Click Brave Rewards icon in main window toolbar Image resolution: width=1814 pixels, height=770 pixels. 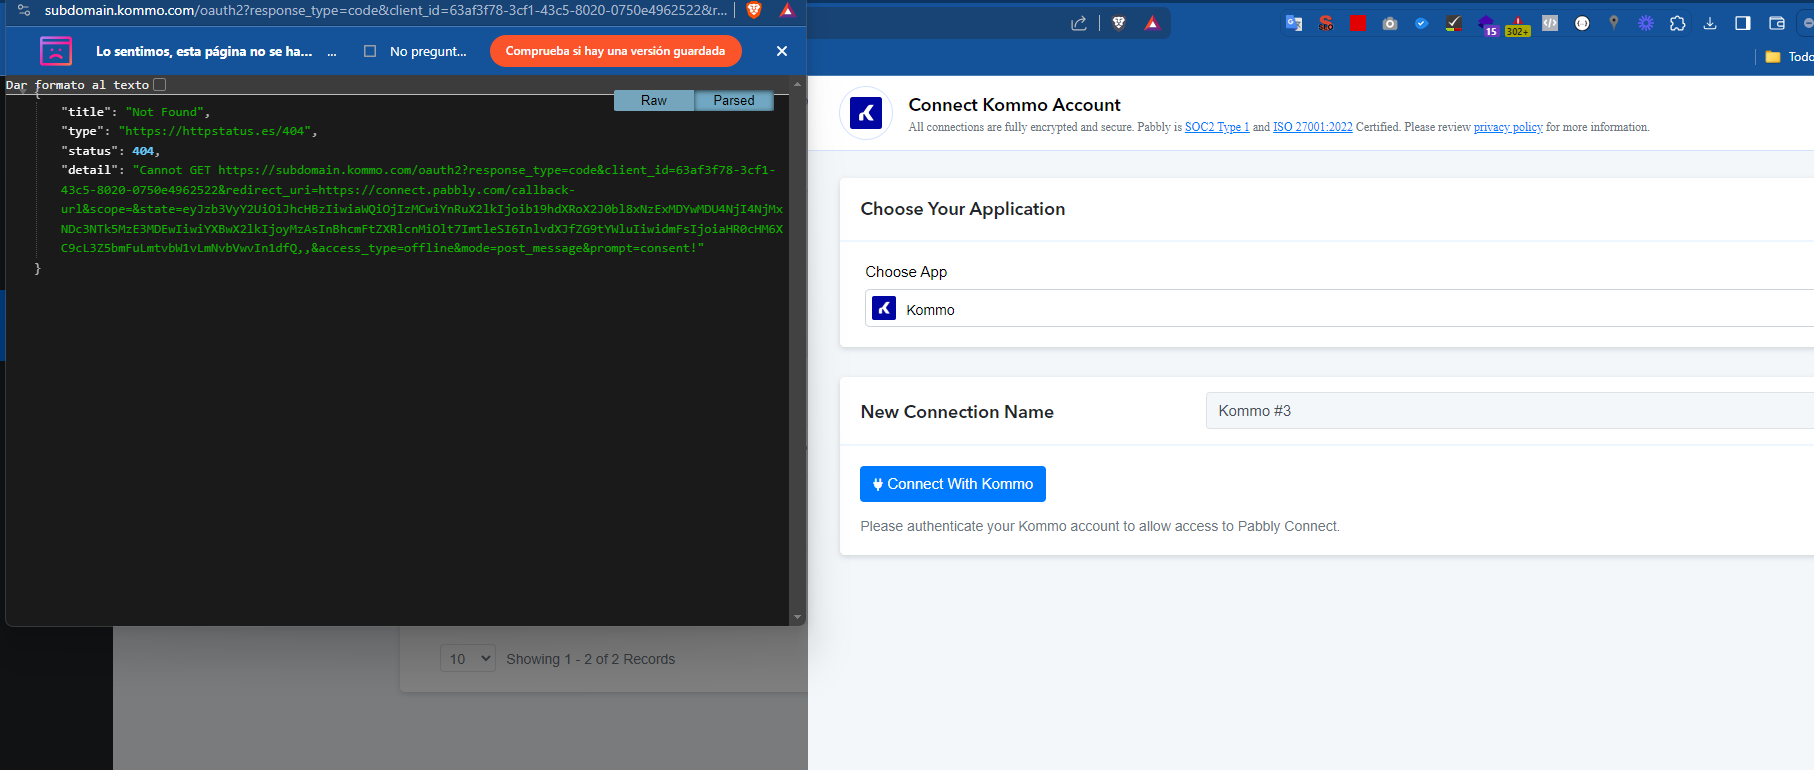(1152, 23)
